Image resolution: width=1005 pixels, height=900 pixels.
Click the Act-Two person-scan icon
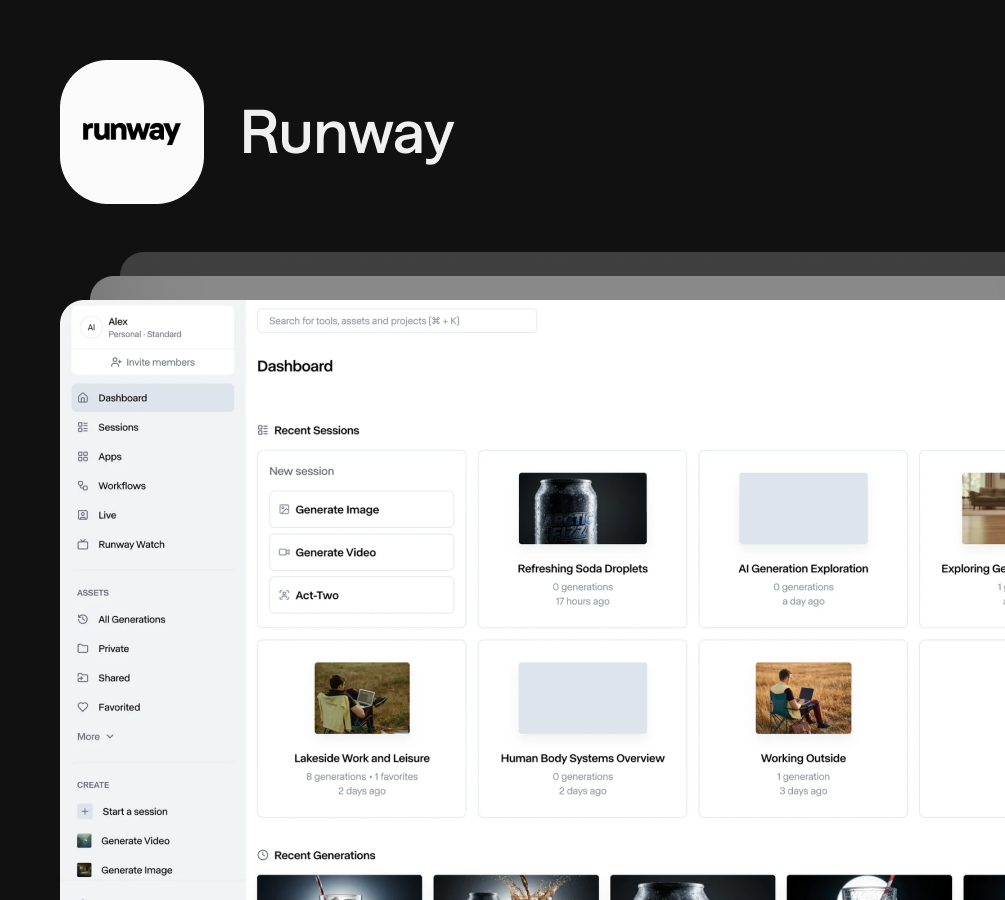pyautogui.click(x=284, y=595)
